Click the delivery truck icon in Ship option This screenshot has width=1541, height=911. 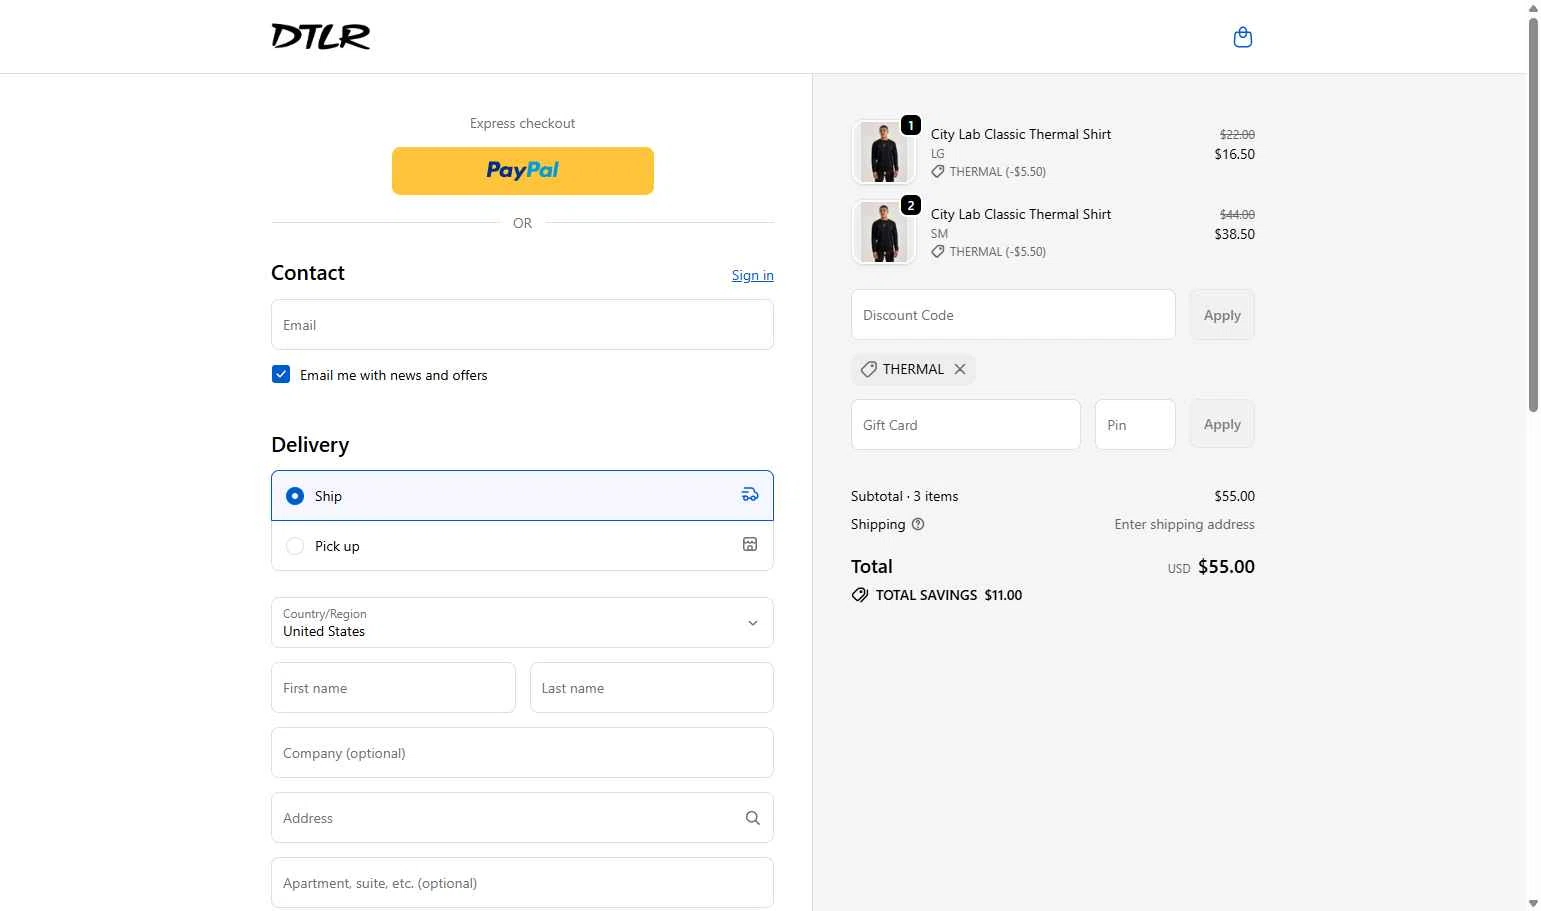pos(750,494)
